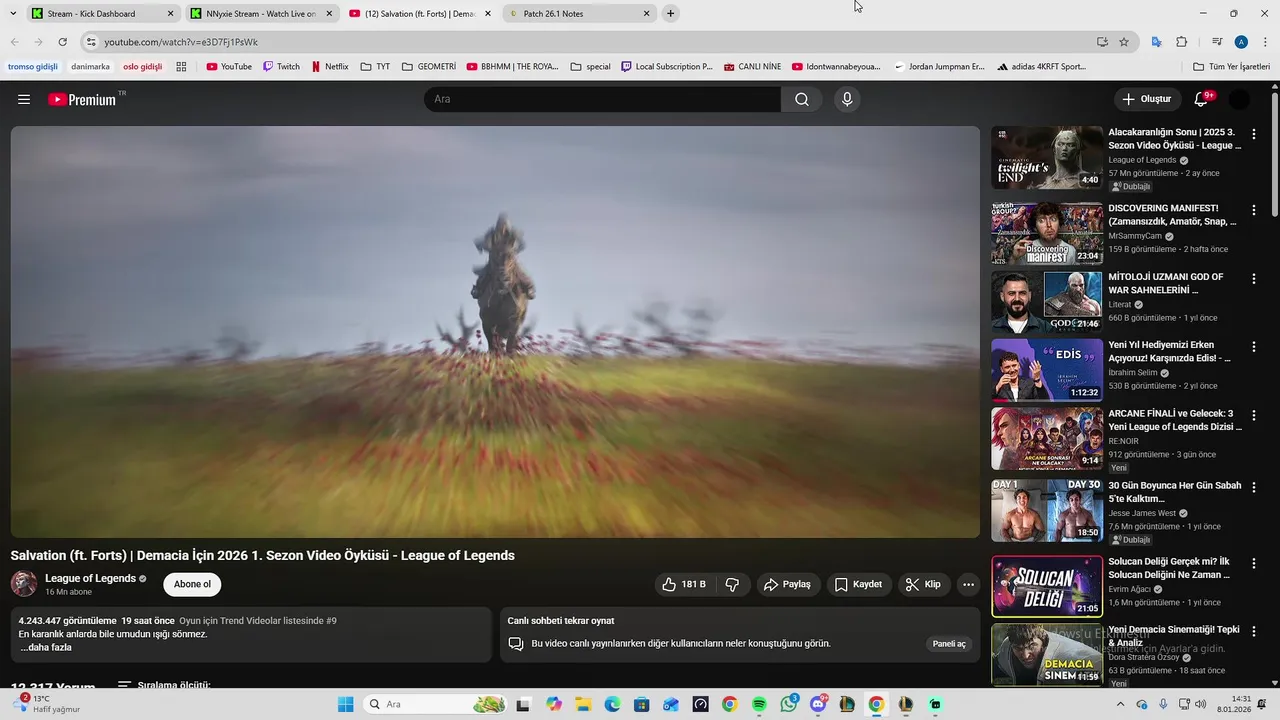Click the Windows taskbar search box
The image size is (1280, 720).
coord(434,704)
